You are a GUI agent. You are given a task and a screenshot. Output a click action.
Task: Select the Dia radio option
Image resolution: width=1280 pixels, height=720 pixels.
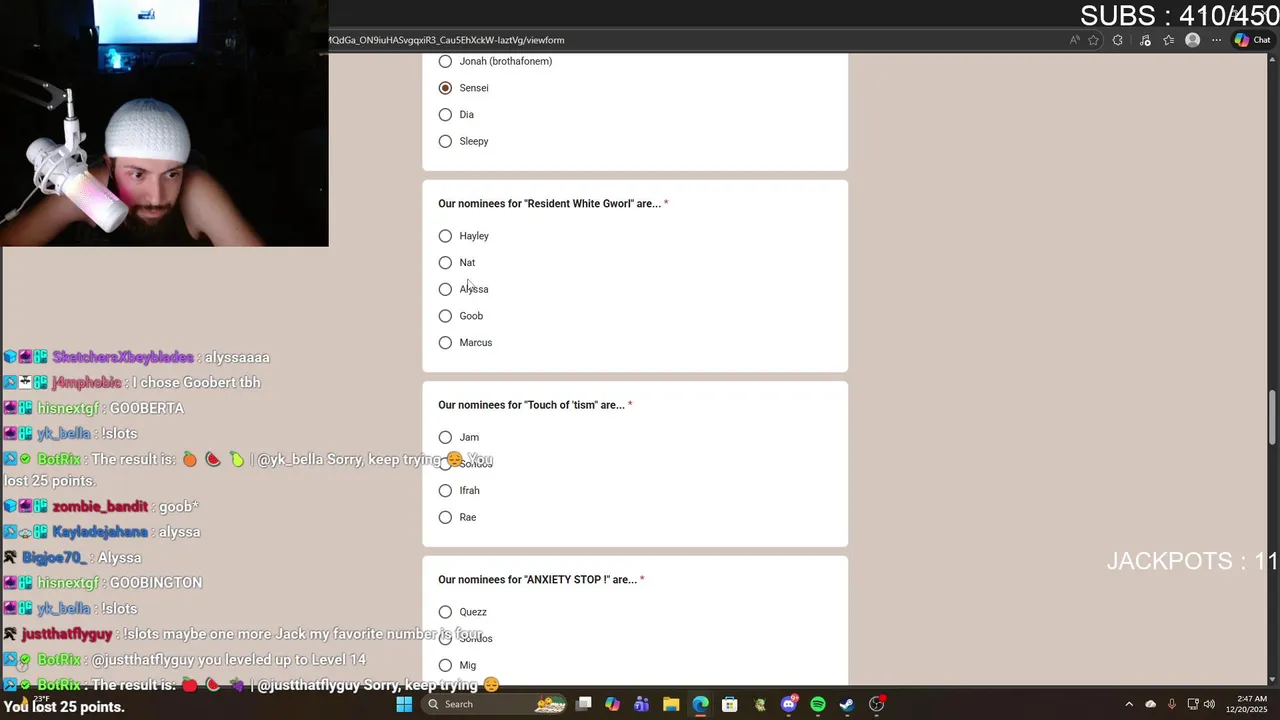[445, 115]
